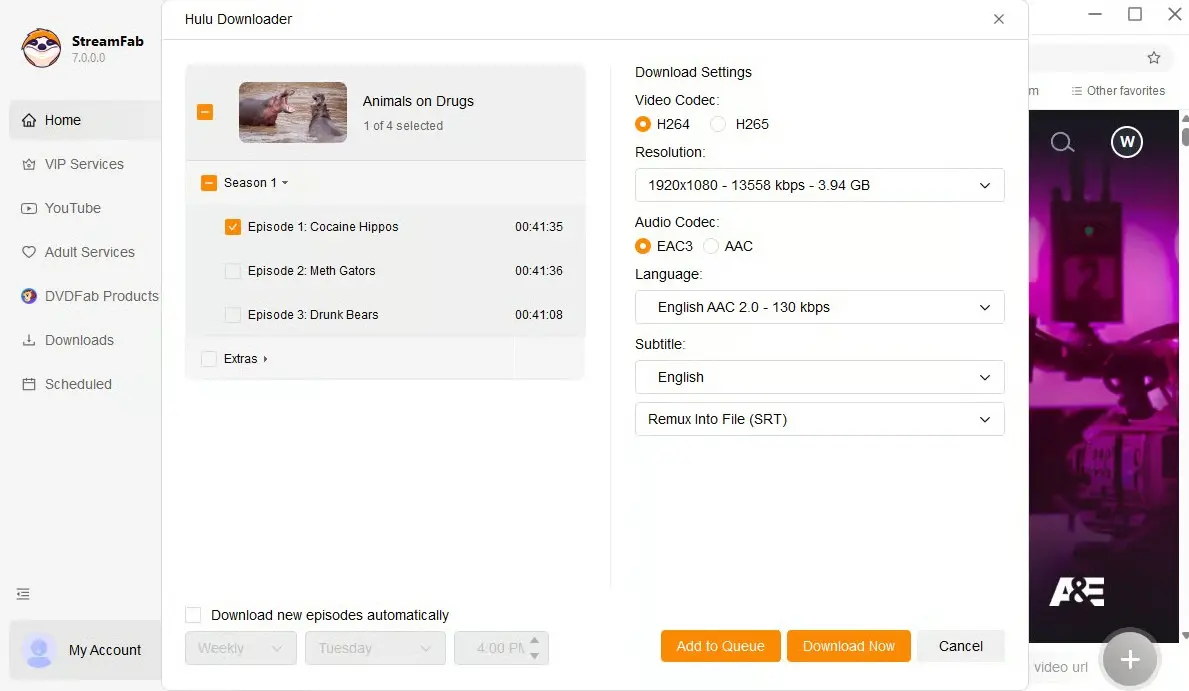Open VIP Services in sidebar
1189x691 pixels.
(x=85, y=165)
